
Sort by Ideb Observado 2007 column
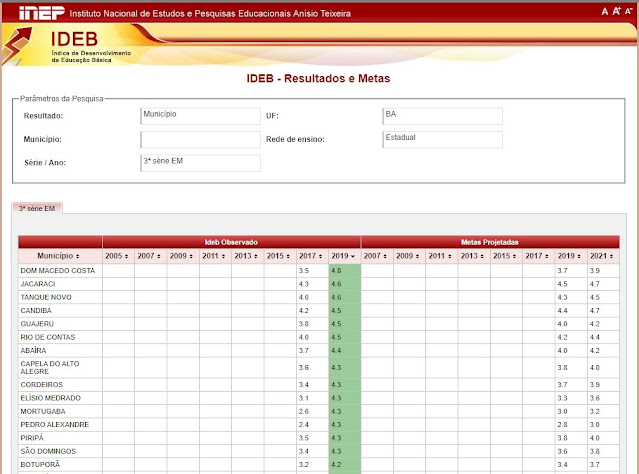150,256
